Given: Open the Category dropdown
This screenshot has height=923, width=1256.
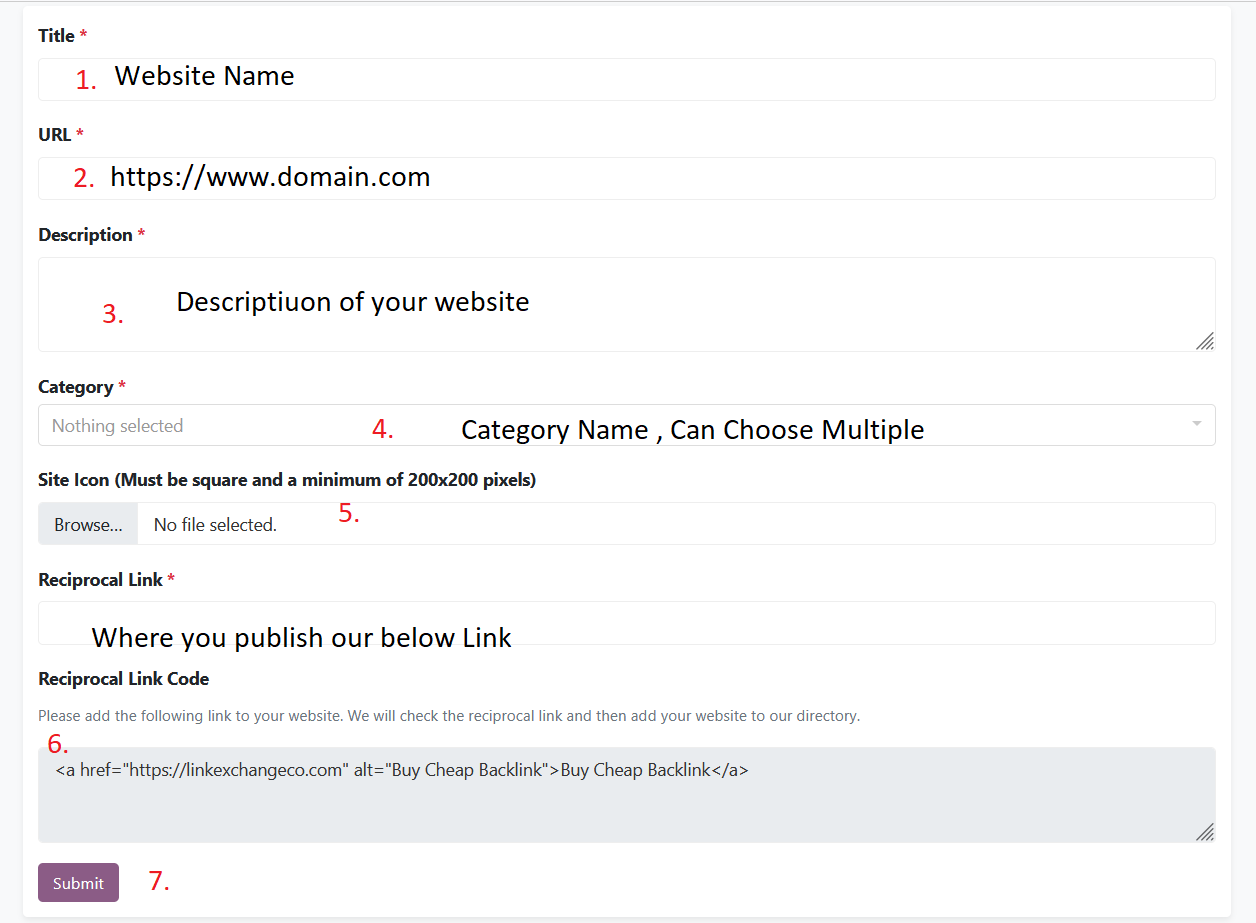Looking at the screenshot, I should 627,425.
